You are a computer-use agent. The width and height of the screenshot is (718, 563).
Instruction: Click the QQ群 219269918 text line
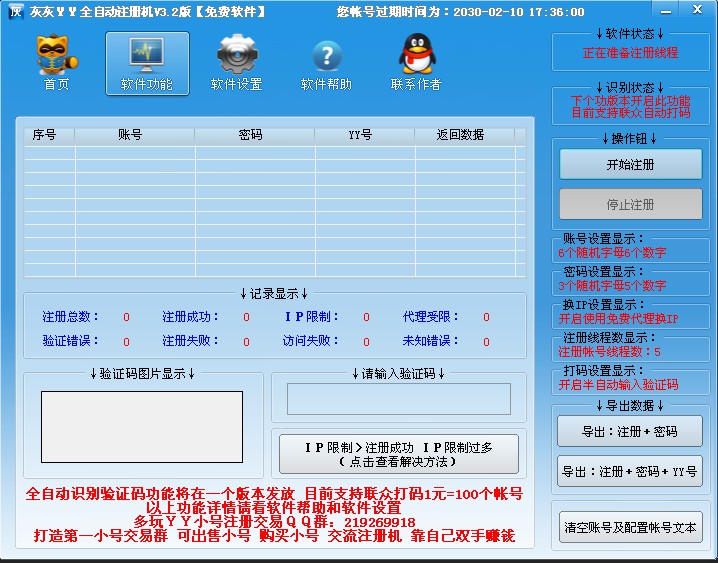(274, 522)
